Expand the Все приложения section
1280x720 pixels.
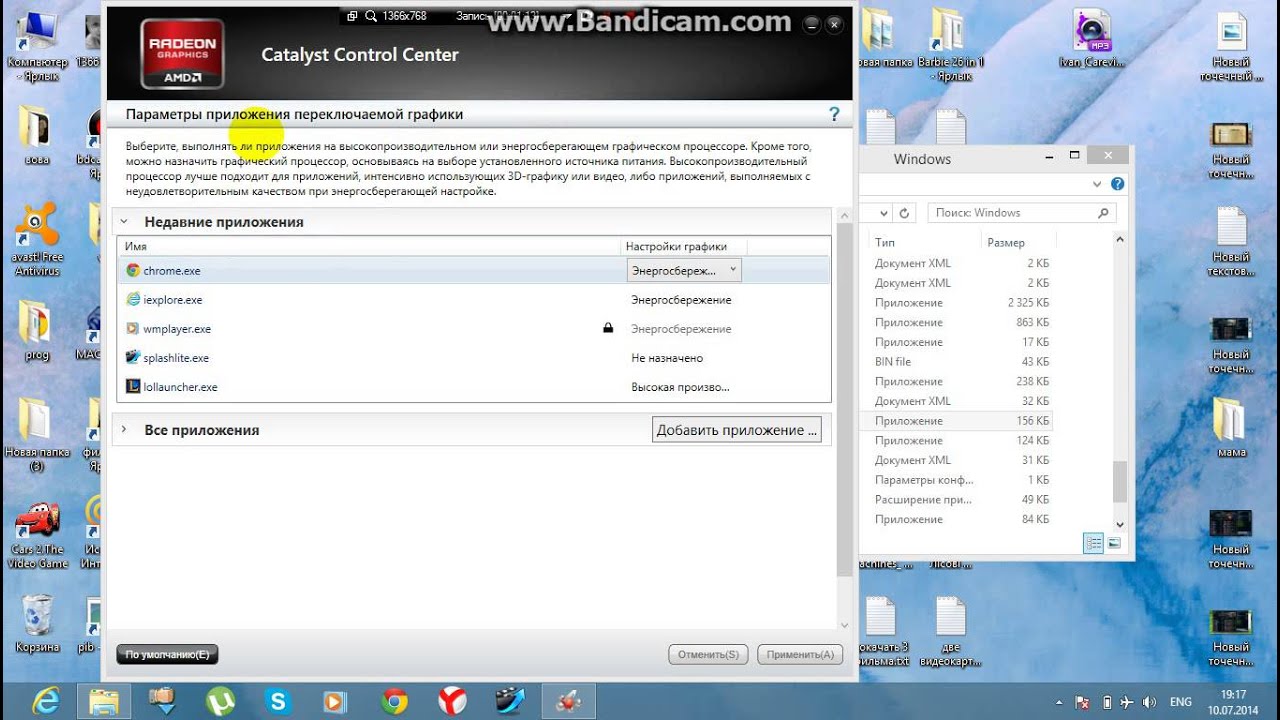point(124,429)
